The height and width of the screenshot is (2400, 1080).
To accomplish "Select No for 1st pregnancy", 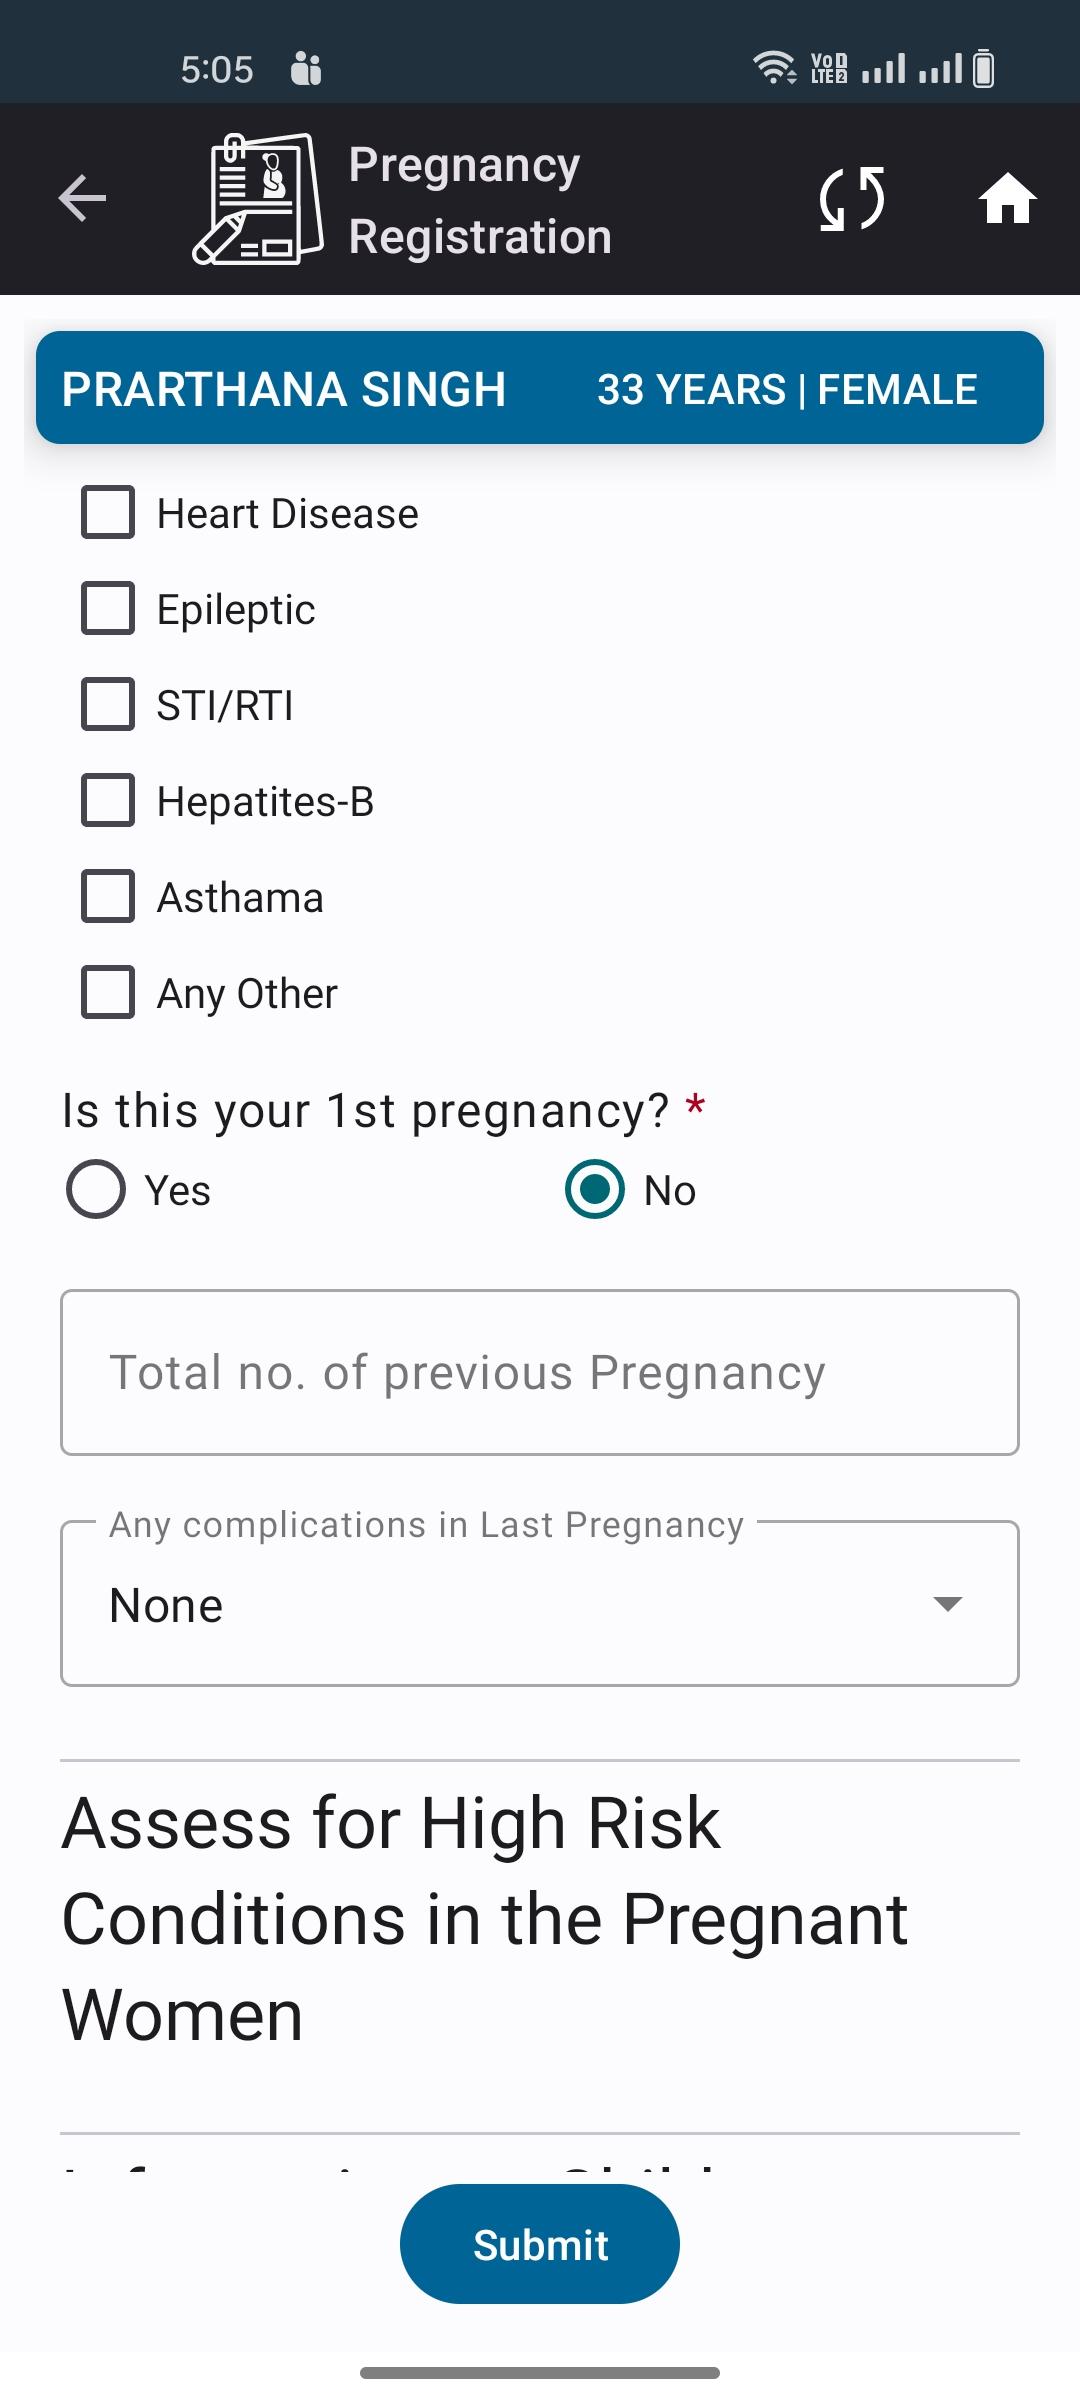I will (x=595, y=1190).
